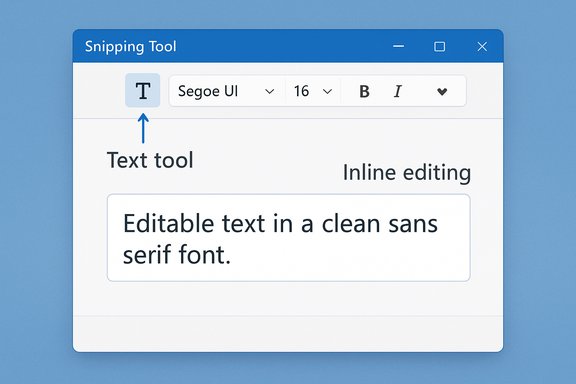
Task: Toggle Italic formatting
Action: [397, 91]
